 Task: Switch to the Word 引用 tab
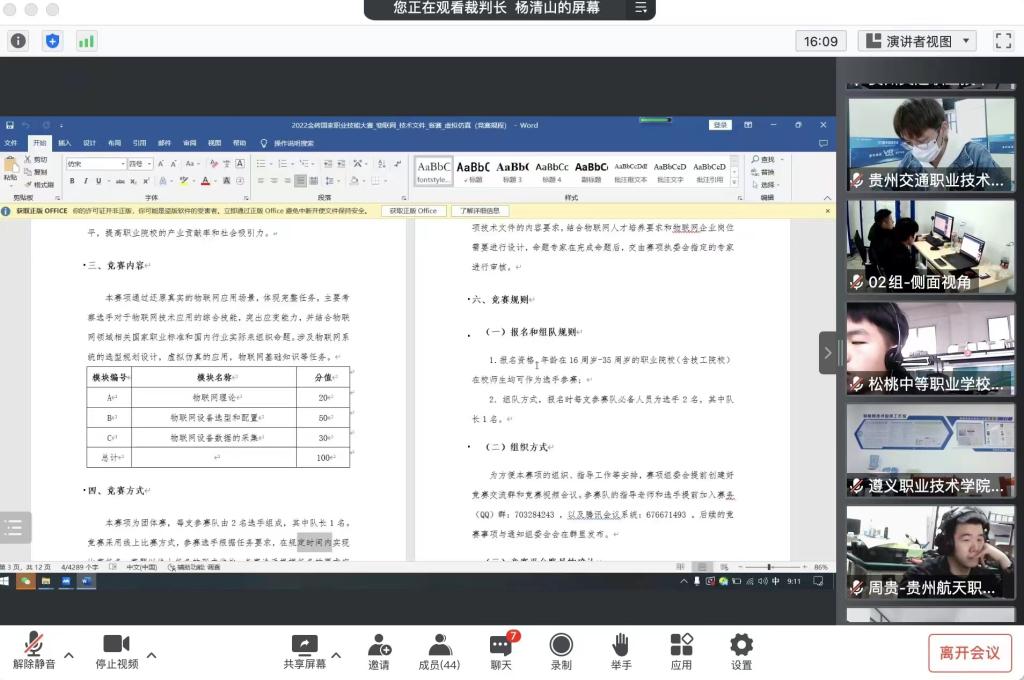point(140,143)
